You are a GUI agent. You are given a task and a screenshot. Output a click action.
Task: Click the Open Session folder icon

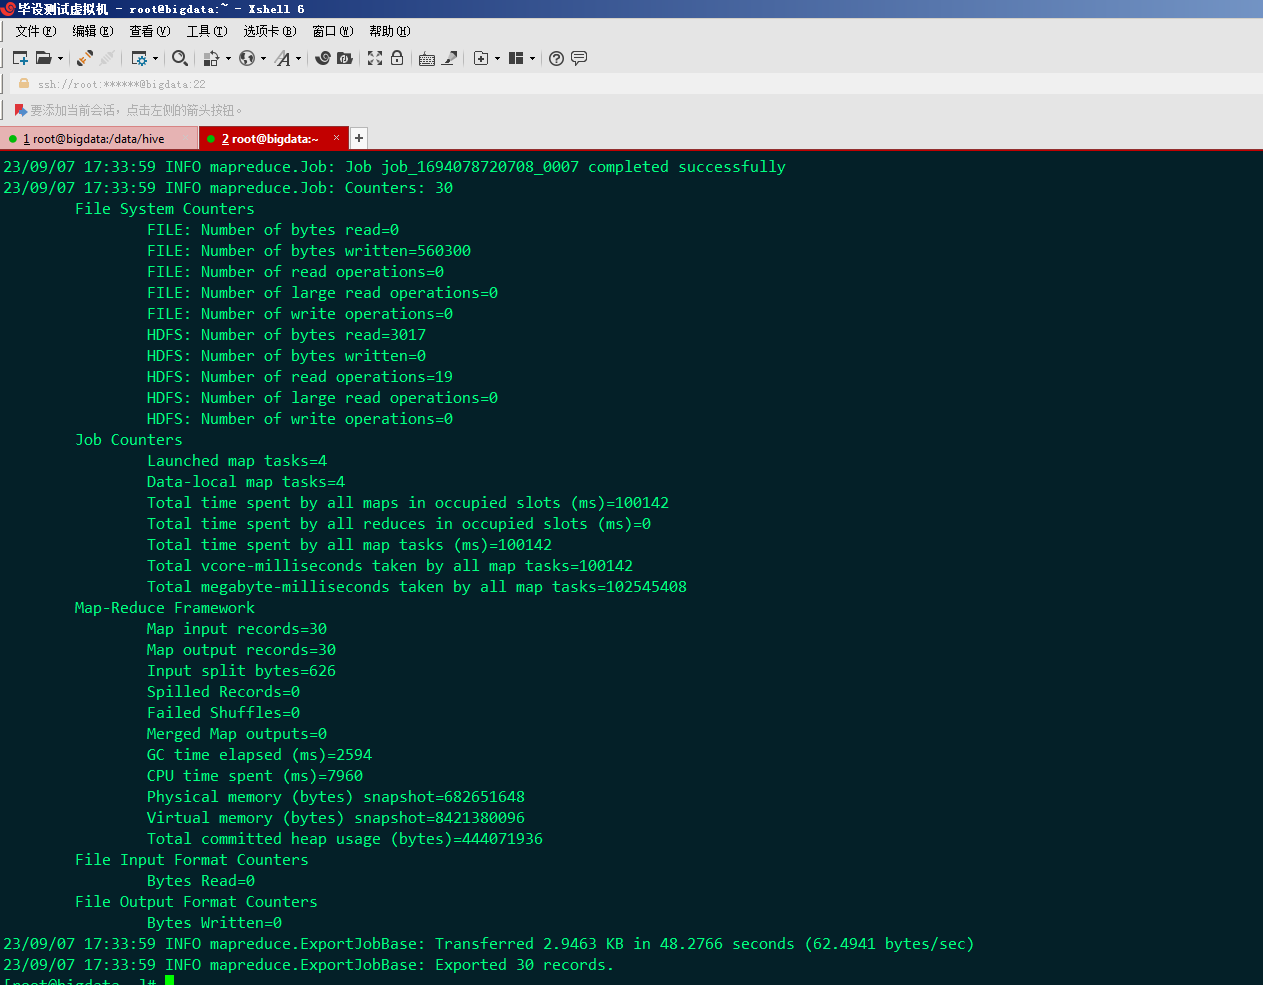[x=43, y=58]
